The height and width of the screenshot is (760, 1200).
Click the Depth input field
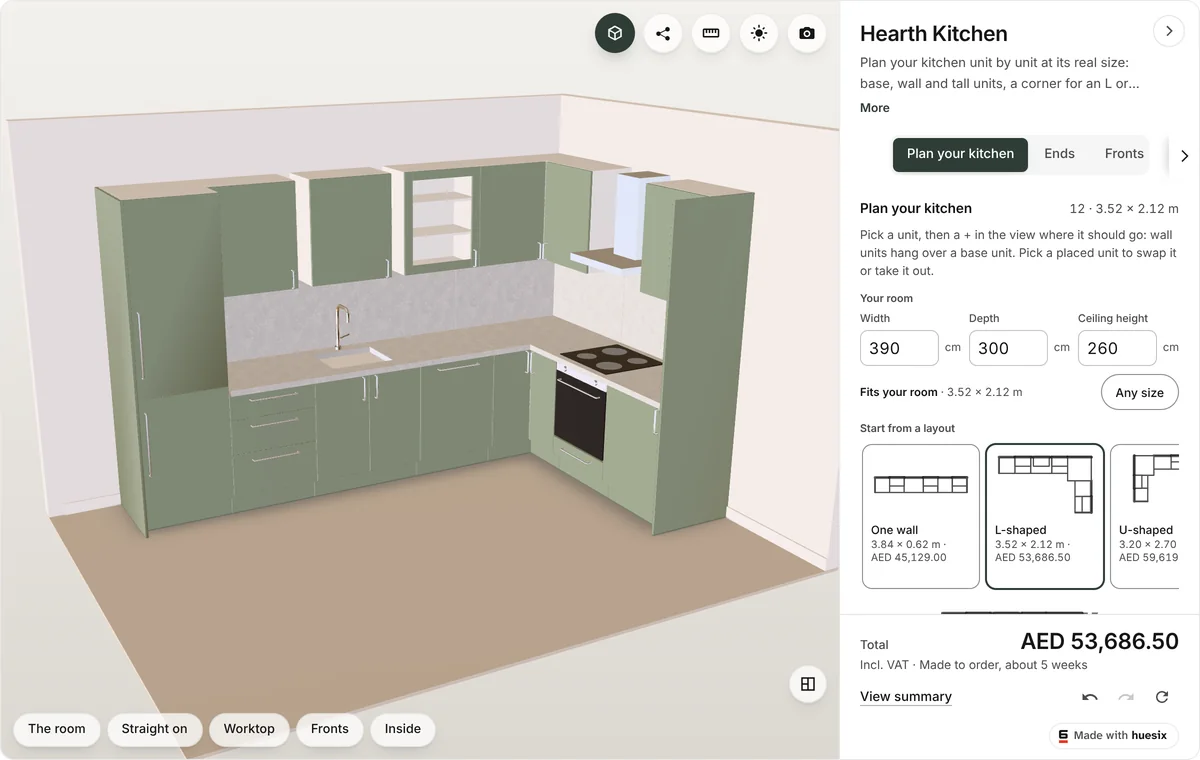1008,348
